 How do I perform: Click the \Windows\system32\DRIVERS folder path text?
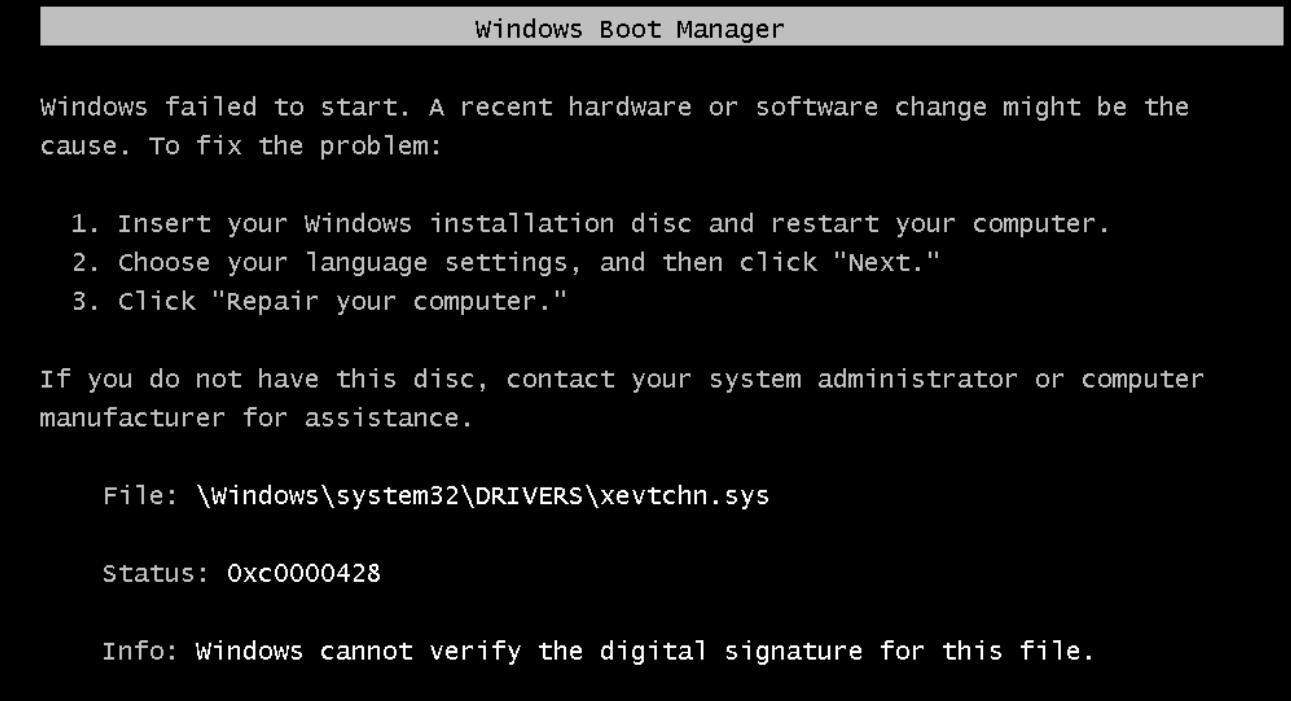click(391, 495)
